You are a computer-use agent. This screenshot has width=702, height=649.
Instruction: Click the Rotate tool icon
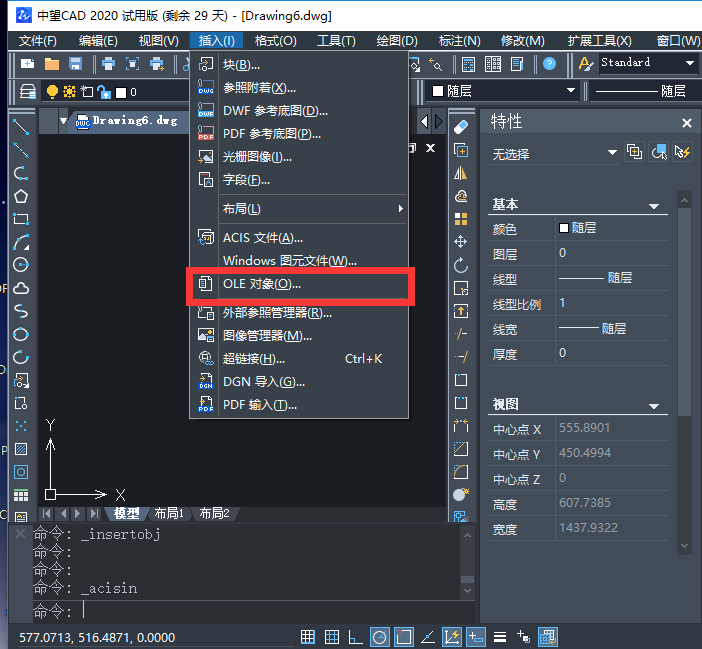[461, 265]
